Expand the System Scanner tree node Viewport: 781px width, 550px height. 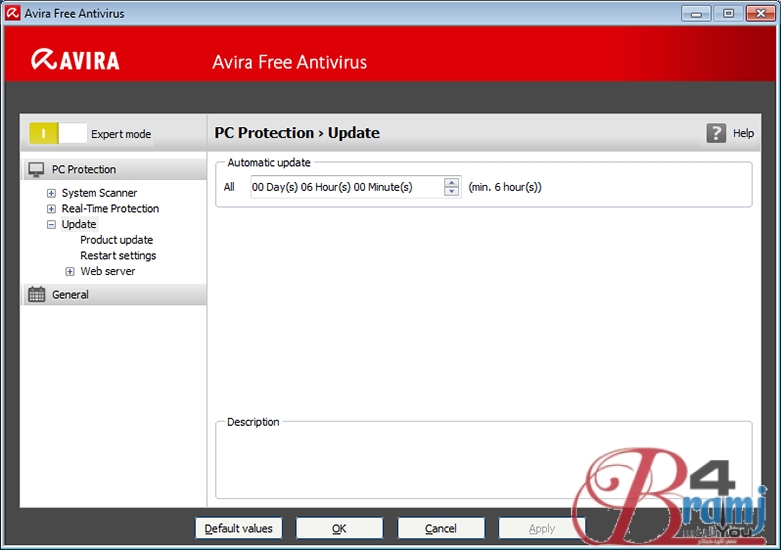tap(51, 193)
